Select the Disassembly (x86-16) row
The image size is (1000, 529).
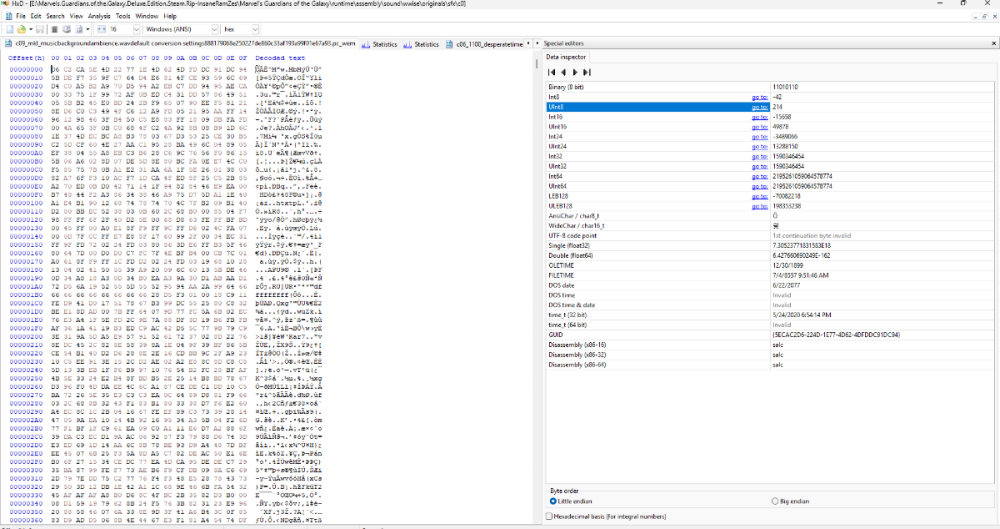click(770, 345)
